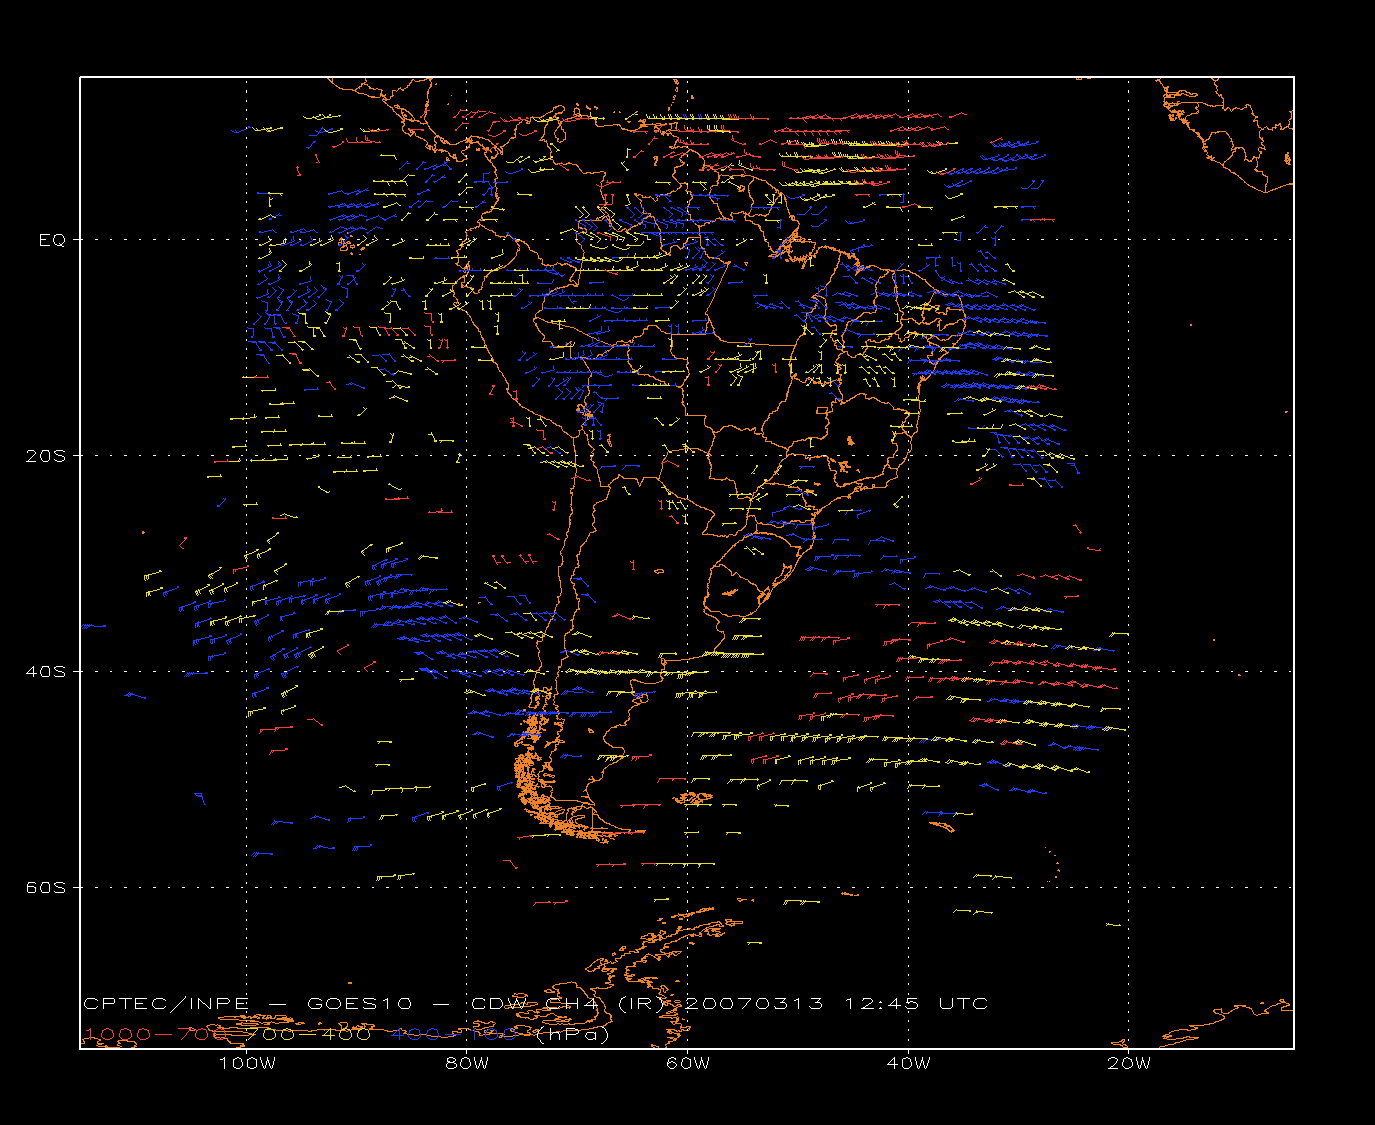This screenshot has height=1125, width=1375.
Task: Click the '60W' longitude label
Action: [x=688, y=1063]
